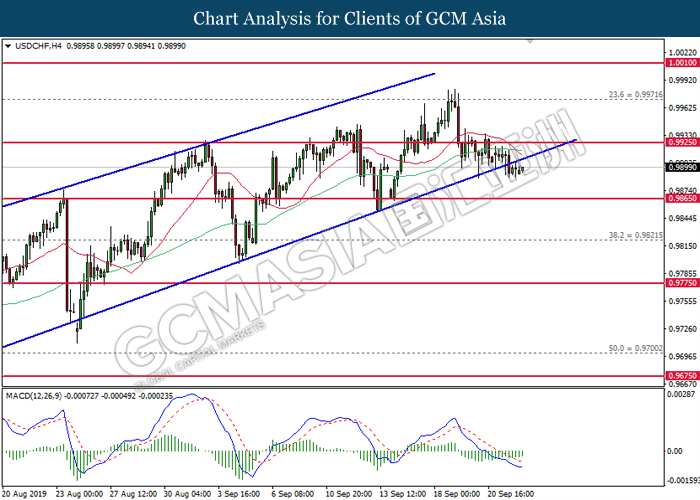Click the 30 Aug 04:00 time label
Image resolution: width=700 pixels, height=500 pixels.
click(x=187, y=494)
